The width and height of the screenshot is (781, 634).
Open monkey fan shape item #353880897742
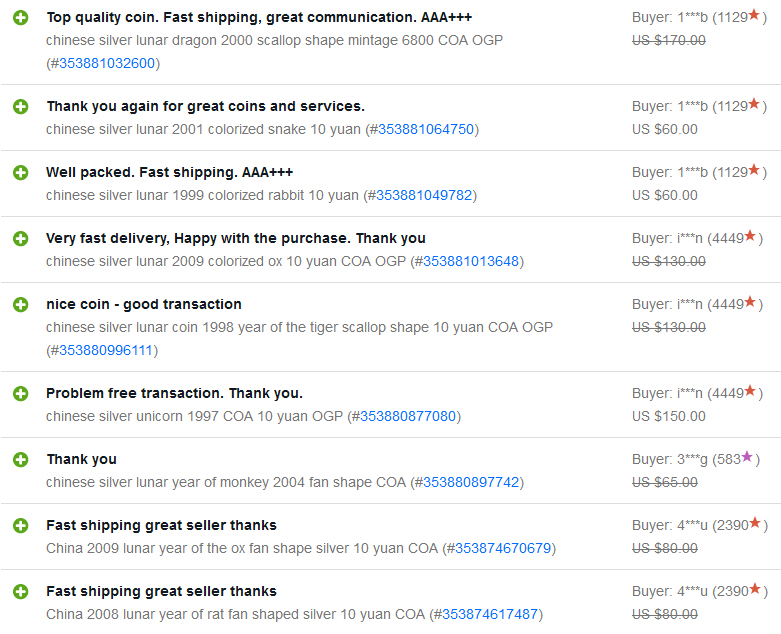coord(471,482)
